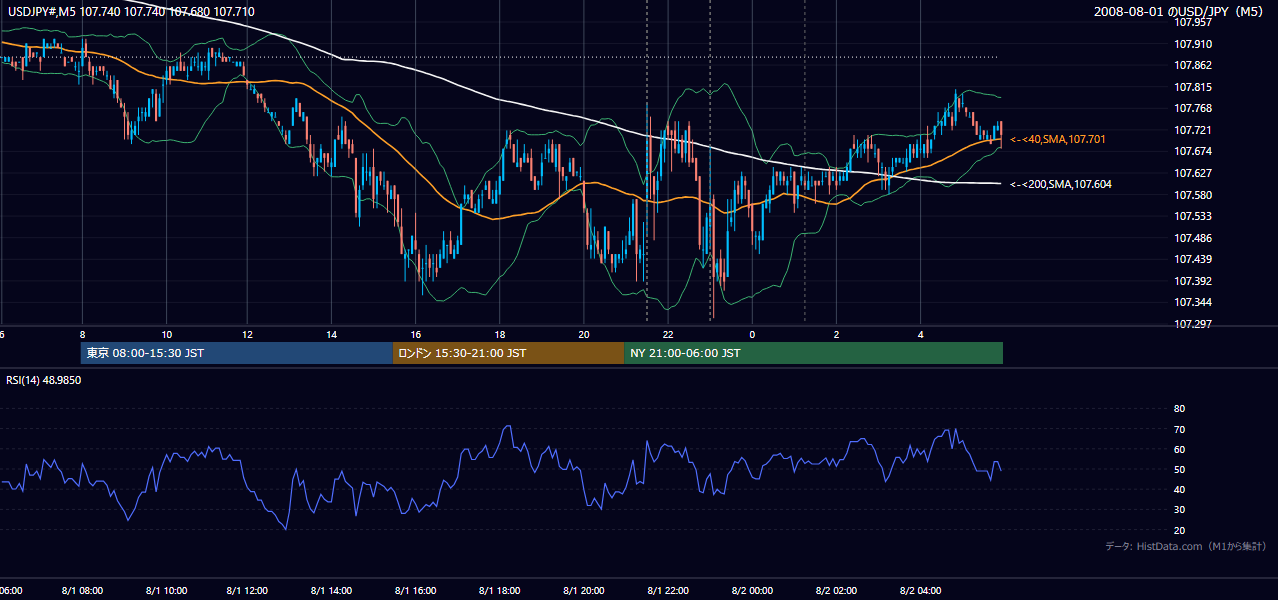Image resolution: width=1278 pixels, height=600 pixels.
Task: Click hour label 18 under price chart
Action: [499, 334]
